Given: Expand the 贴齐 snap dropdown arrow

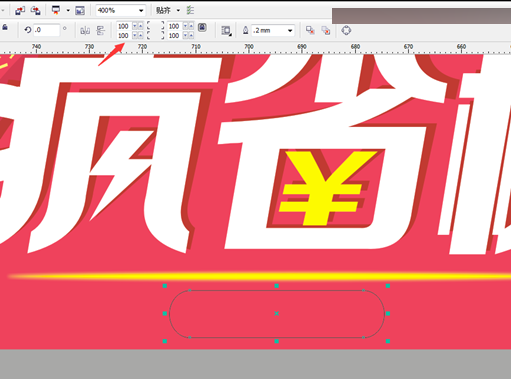Looking at the screenshot, I should [178, 11].
